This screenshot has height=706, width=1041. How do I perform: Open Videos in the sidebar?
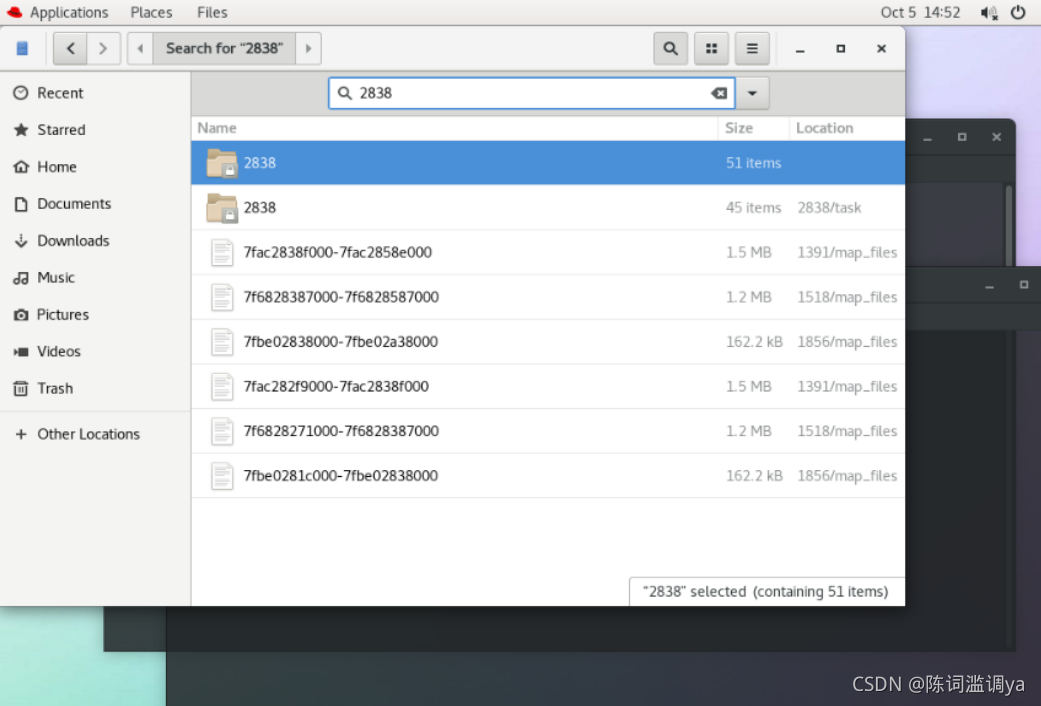pos(96,351)
